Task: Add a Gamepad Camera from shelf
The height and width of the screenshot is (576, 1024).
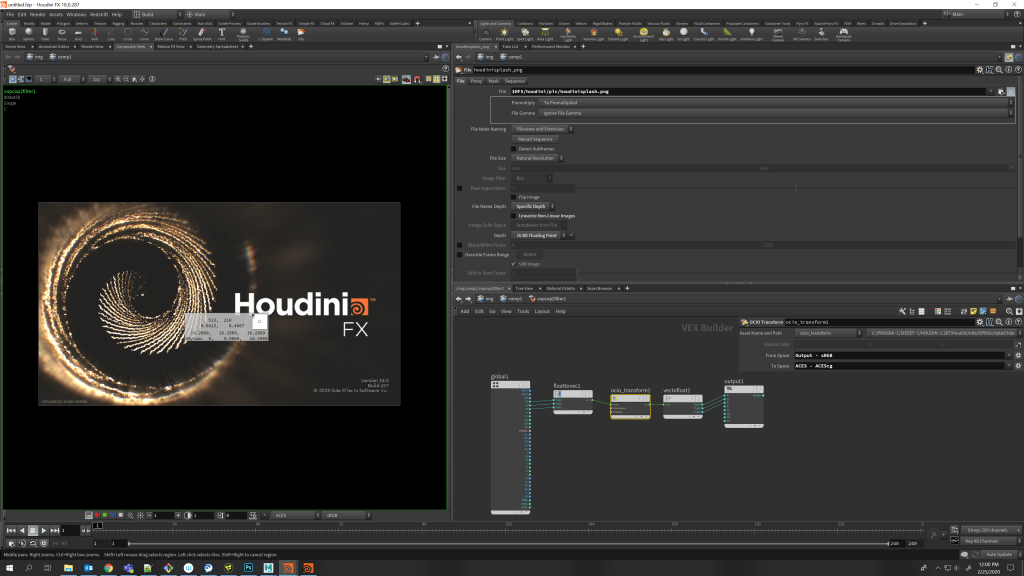Action: pos(843,35)
